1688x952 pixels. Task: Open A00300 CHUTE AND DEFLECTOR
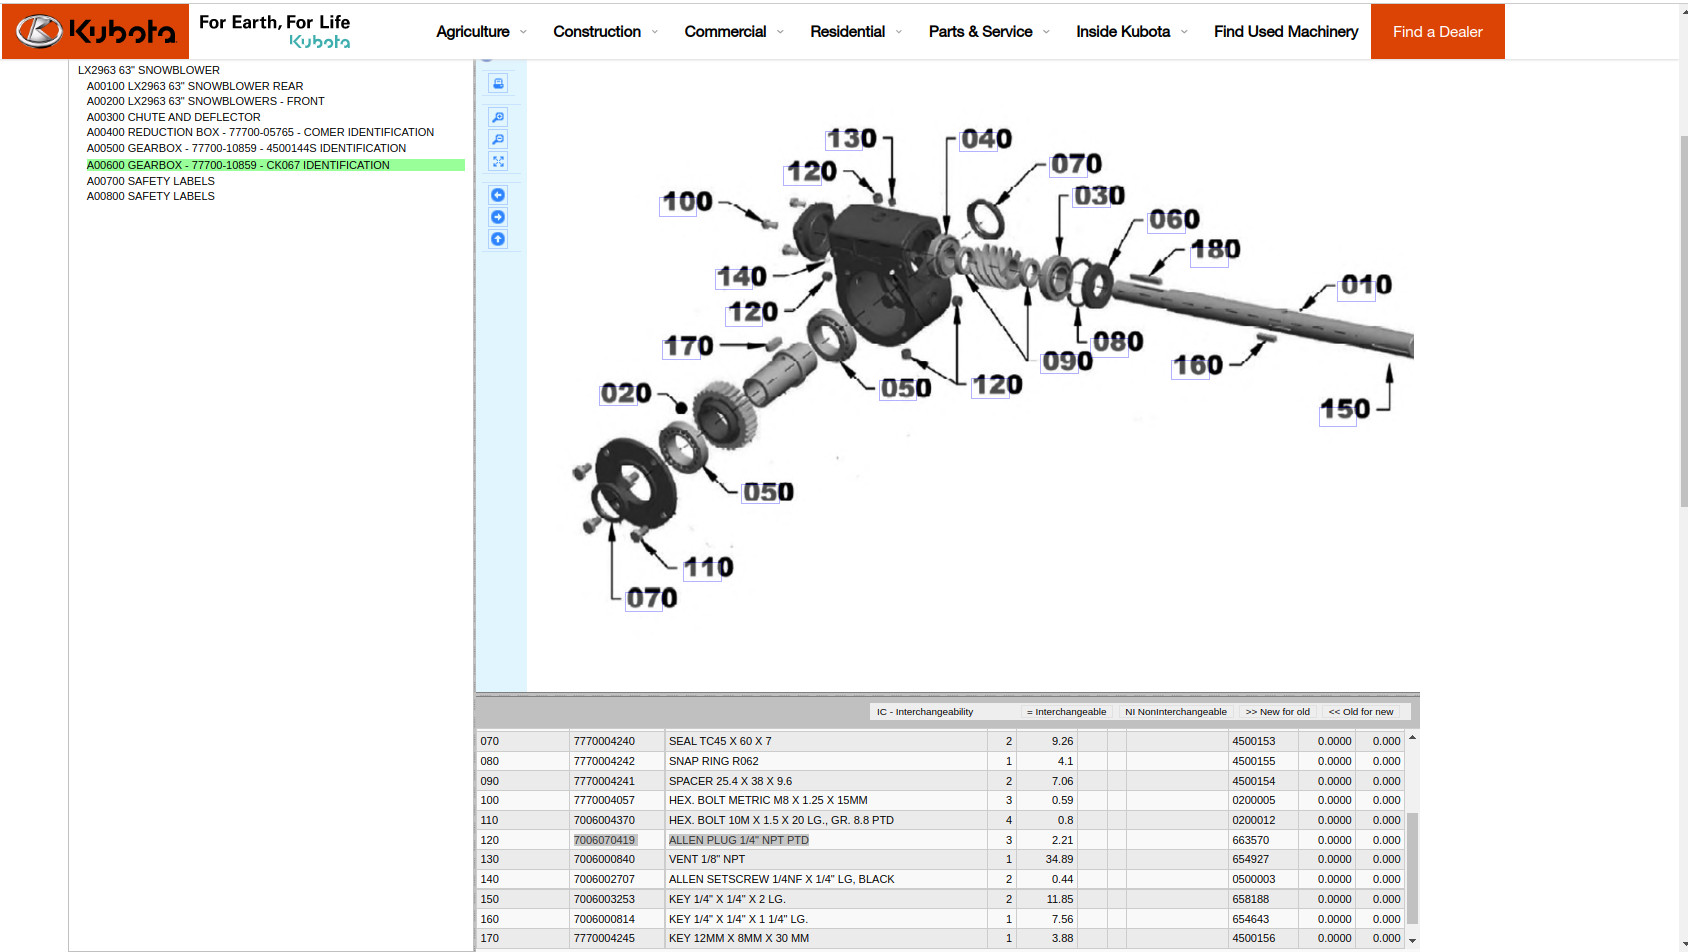tap(173, 117)
